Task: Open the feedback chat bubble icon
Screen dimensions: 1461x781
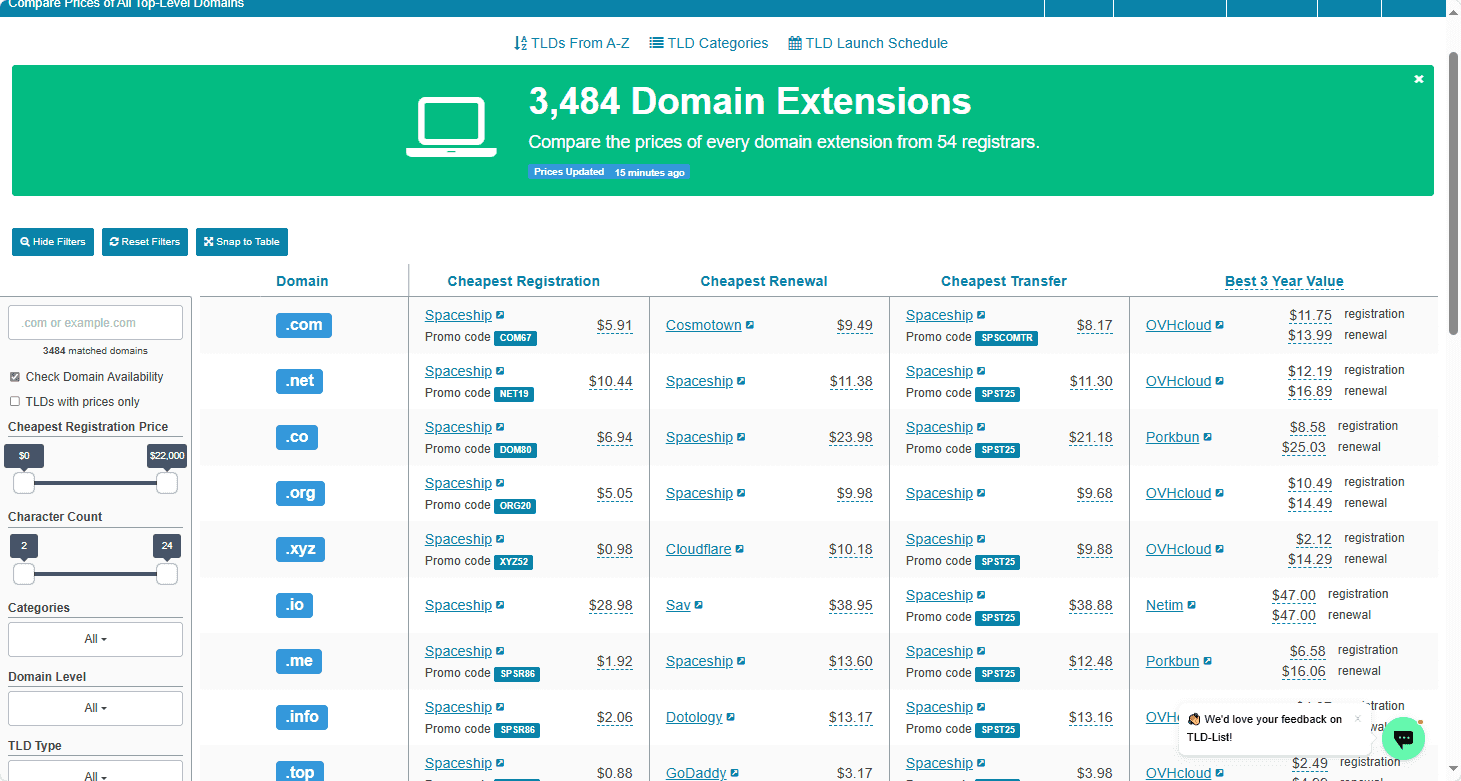Action: tap(1403, 738)
